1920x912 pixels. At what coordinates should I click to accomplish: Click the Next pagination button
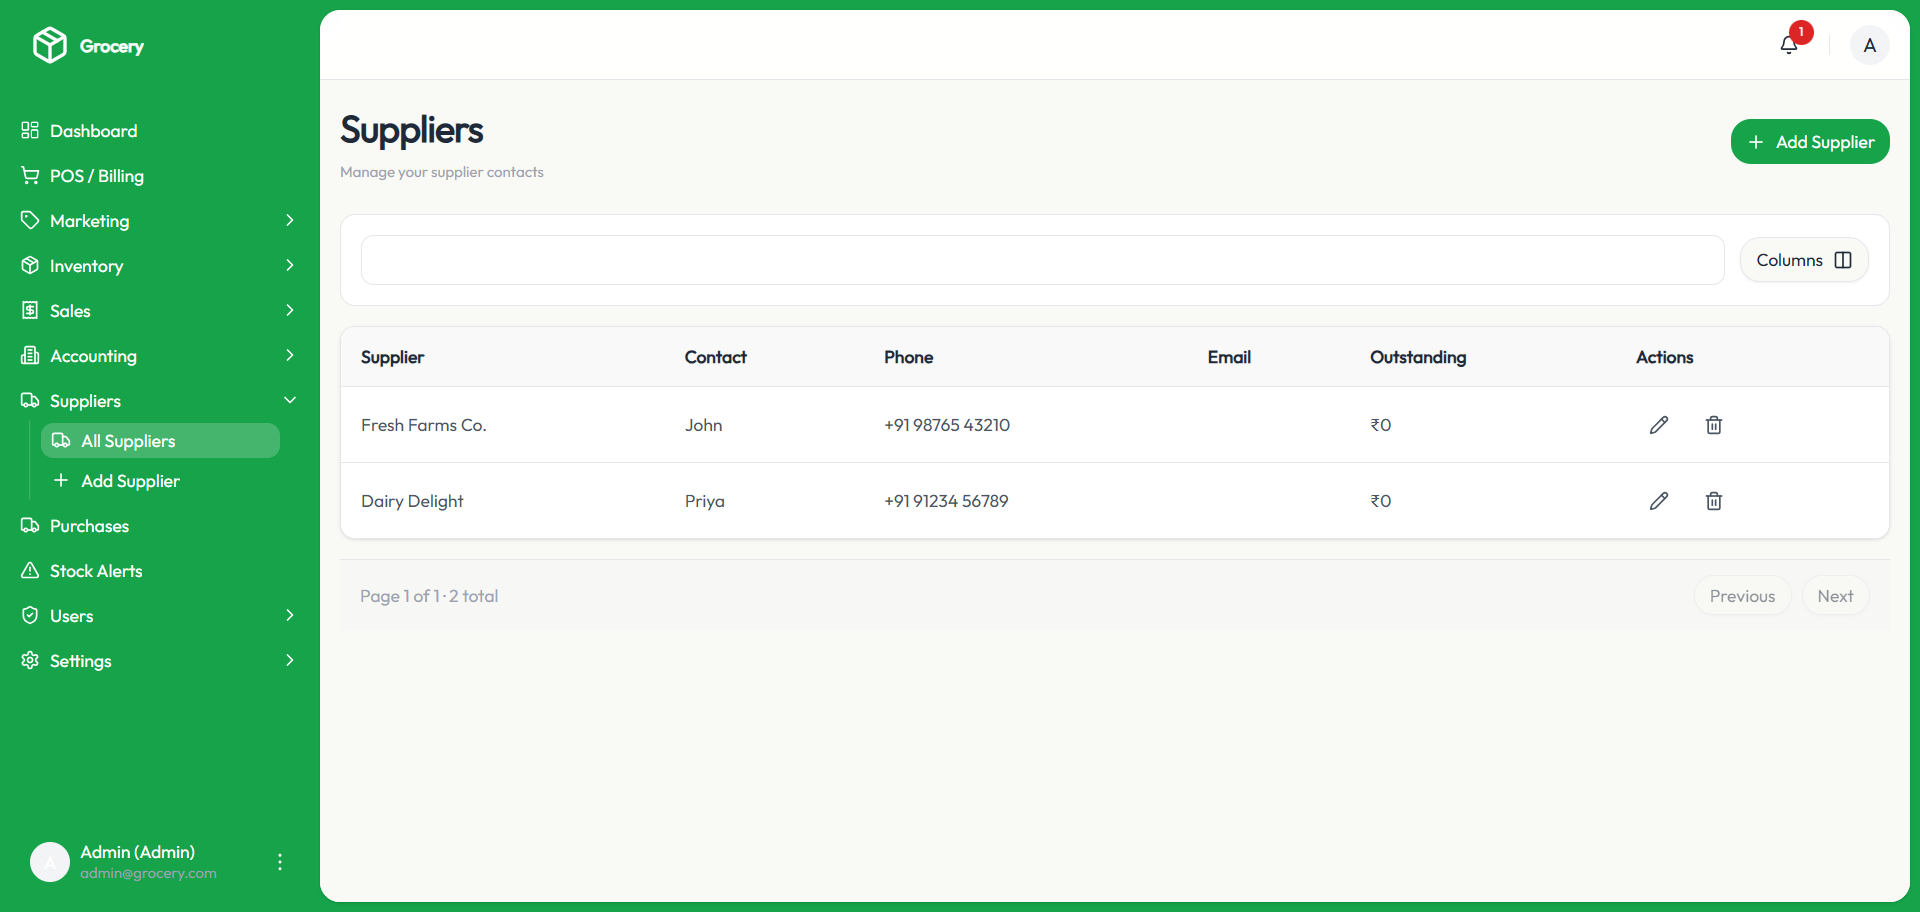pyautogui.click(x=1835, y=596)
